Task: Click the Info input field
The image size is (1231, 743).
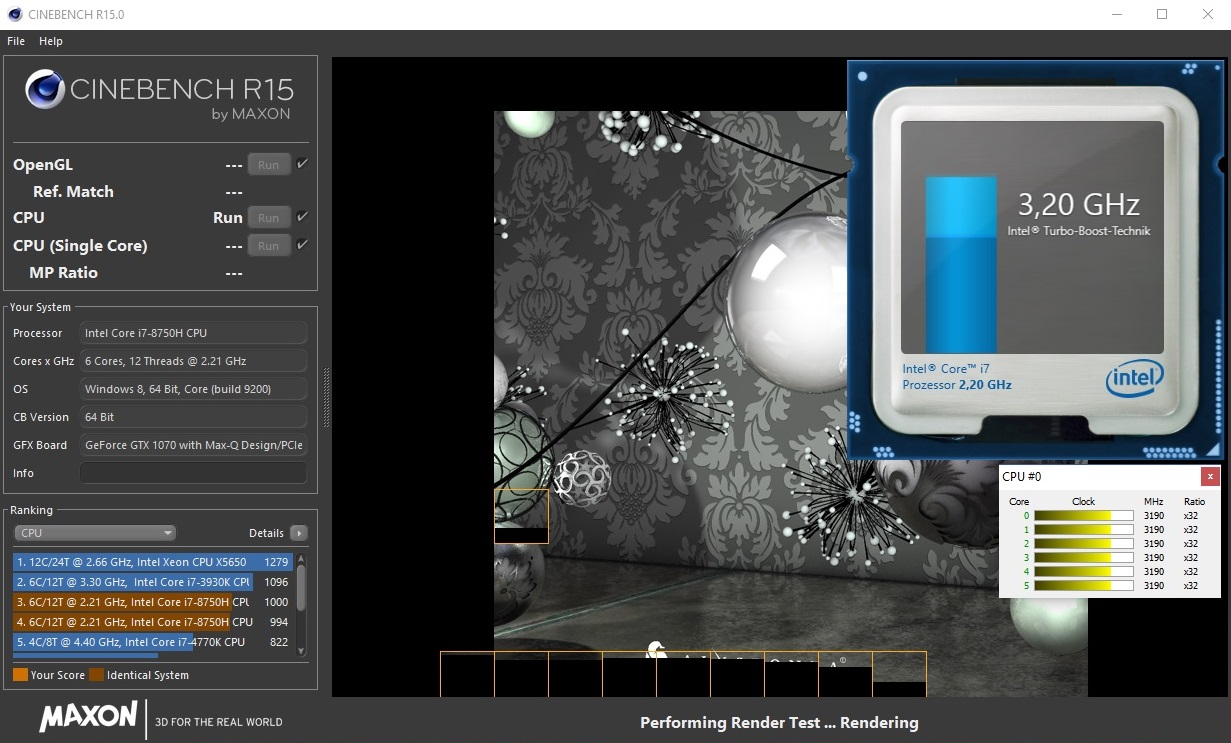Action: [193, 473]
